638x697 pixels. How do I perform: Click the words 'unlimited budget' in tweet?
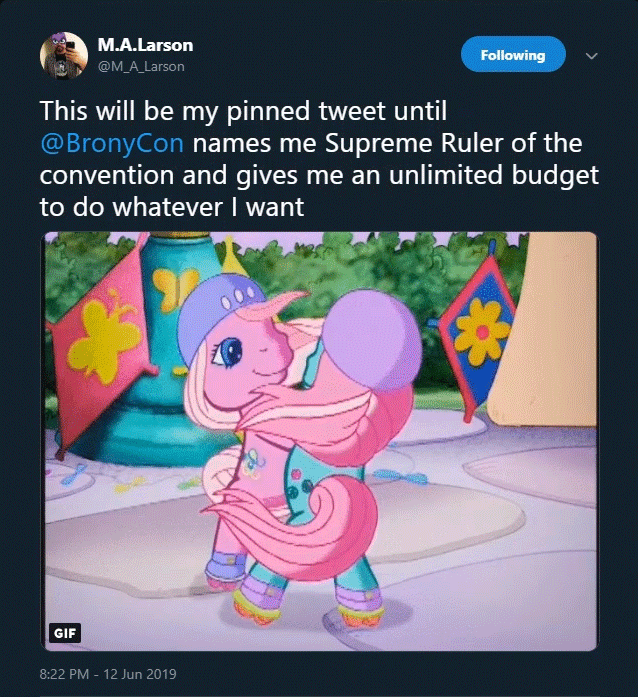click(494, 175)
